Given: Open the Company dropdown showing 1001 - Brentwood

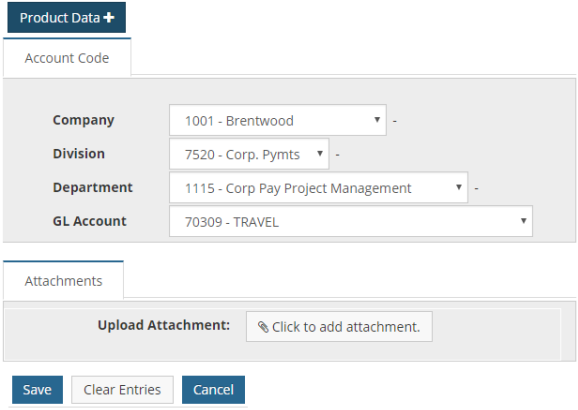Looking at the screenshot, I should click(x=278, y=120).
